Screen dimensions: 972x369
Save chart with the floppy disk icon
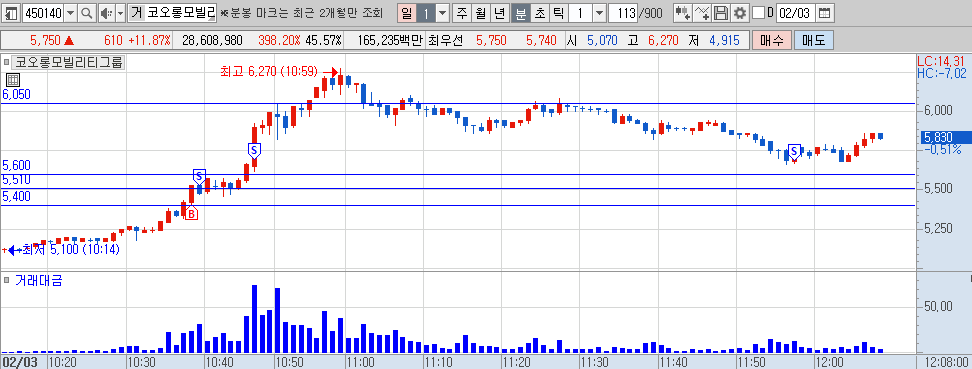tap(720, 12)
